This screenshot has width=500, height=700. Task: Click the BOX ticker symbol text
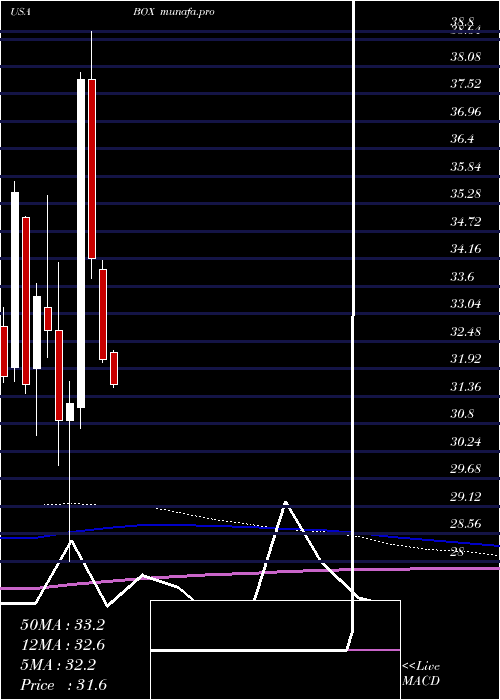click(x=143, y=12)
